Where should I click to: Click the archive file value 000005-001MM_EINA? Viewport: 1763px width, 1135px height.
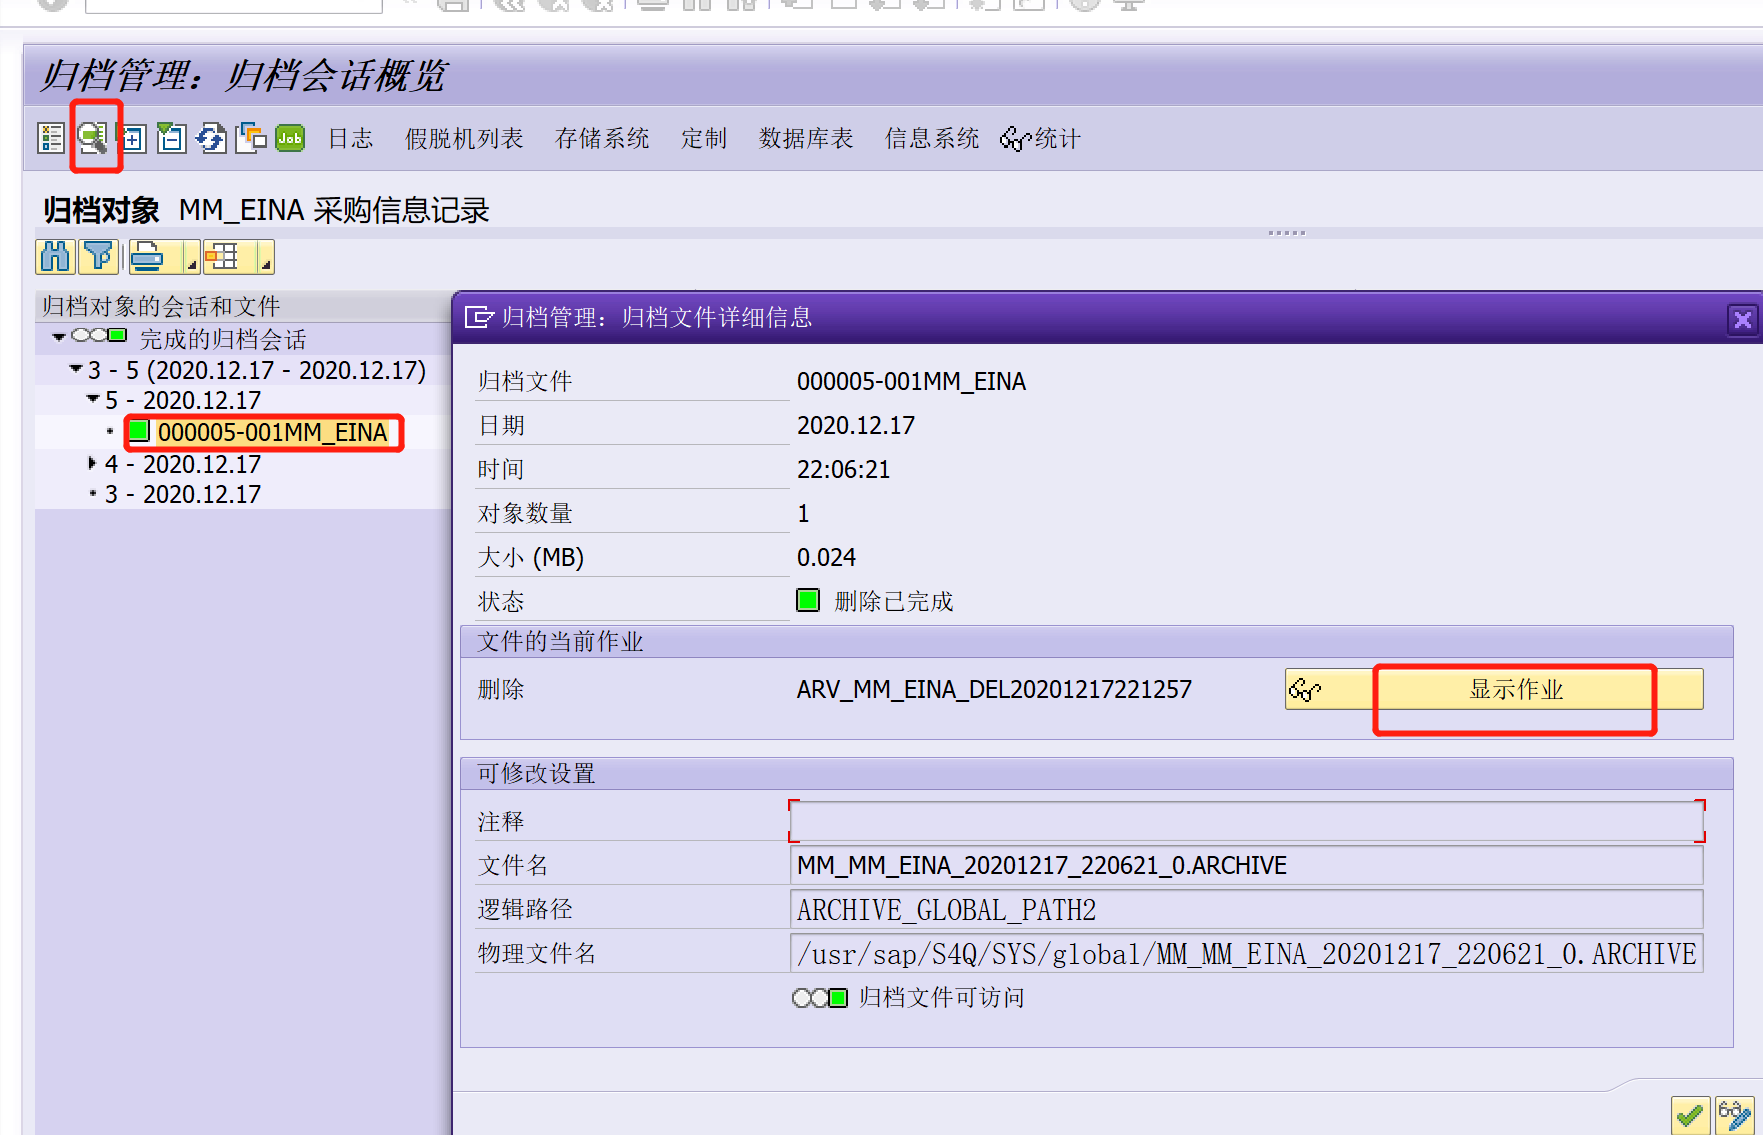(911, 381)
